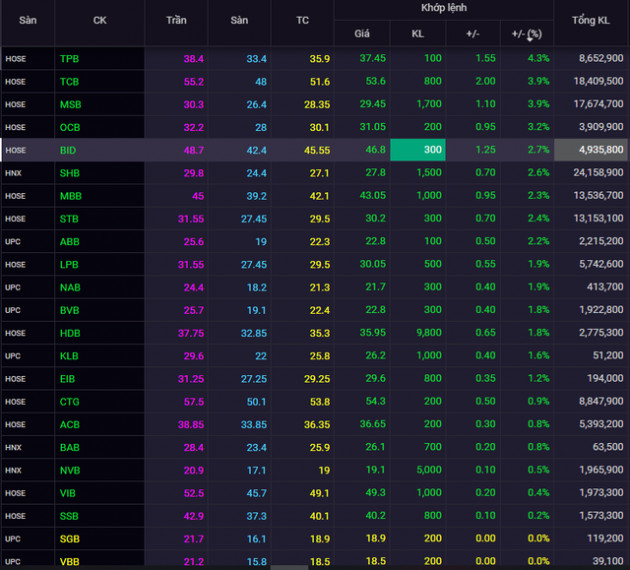Open the MSB stock ticker
This screenshot has height=570, width=630.
71,104
